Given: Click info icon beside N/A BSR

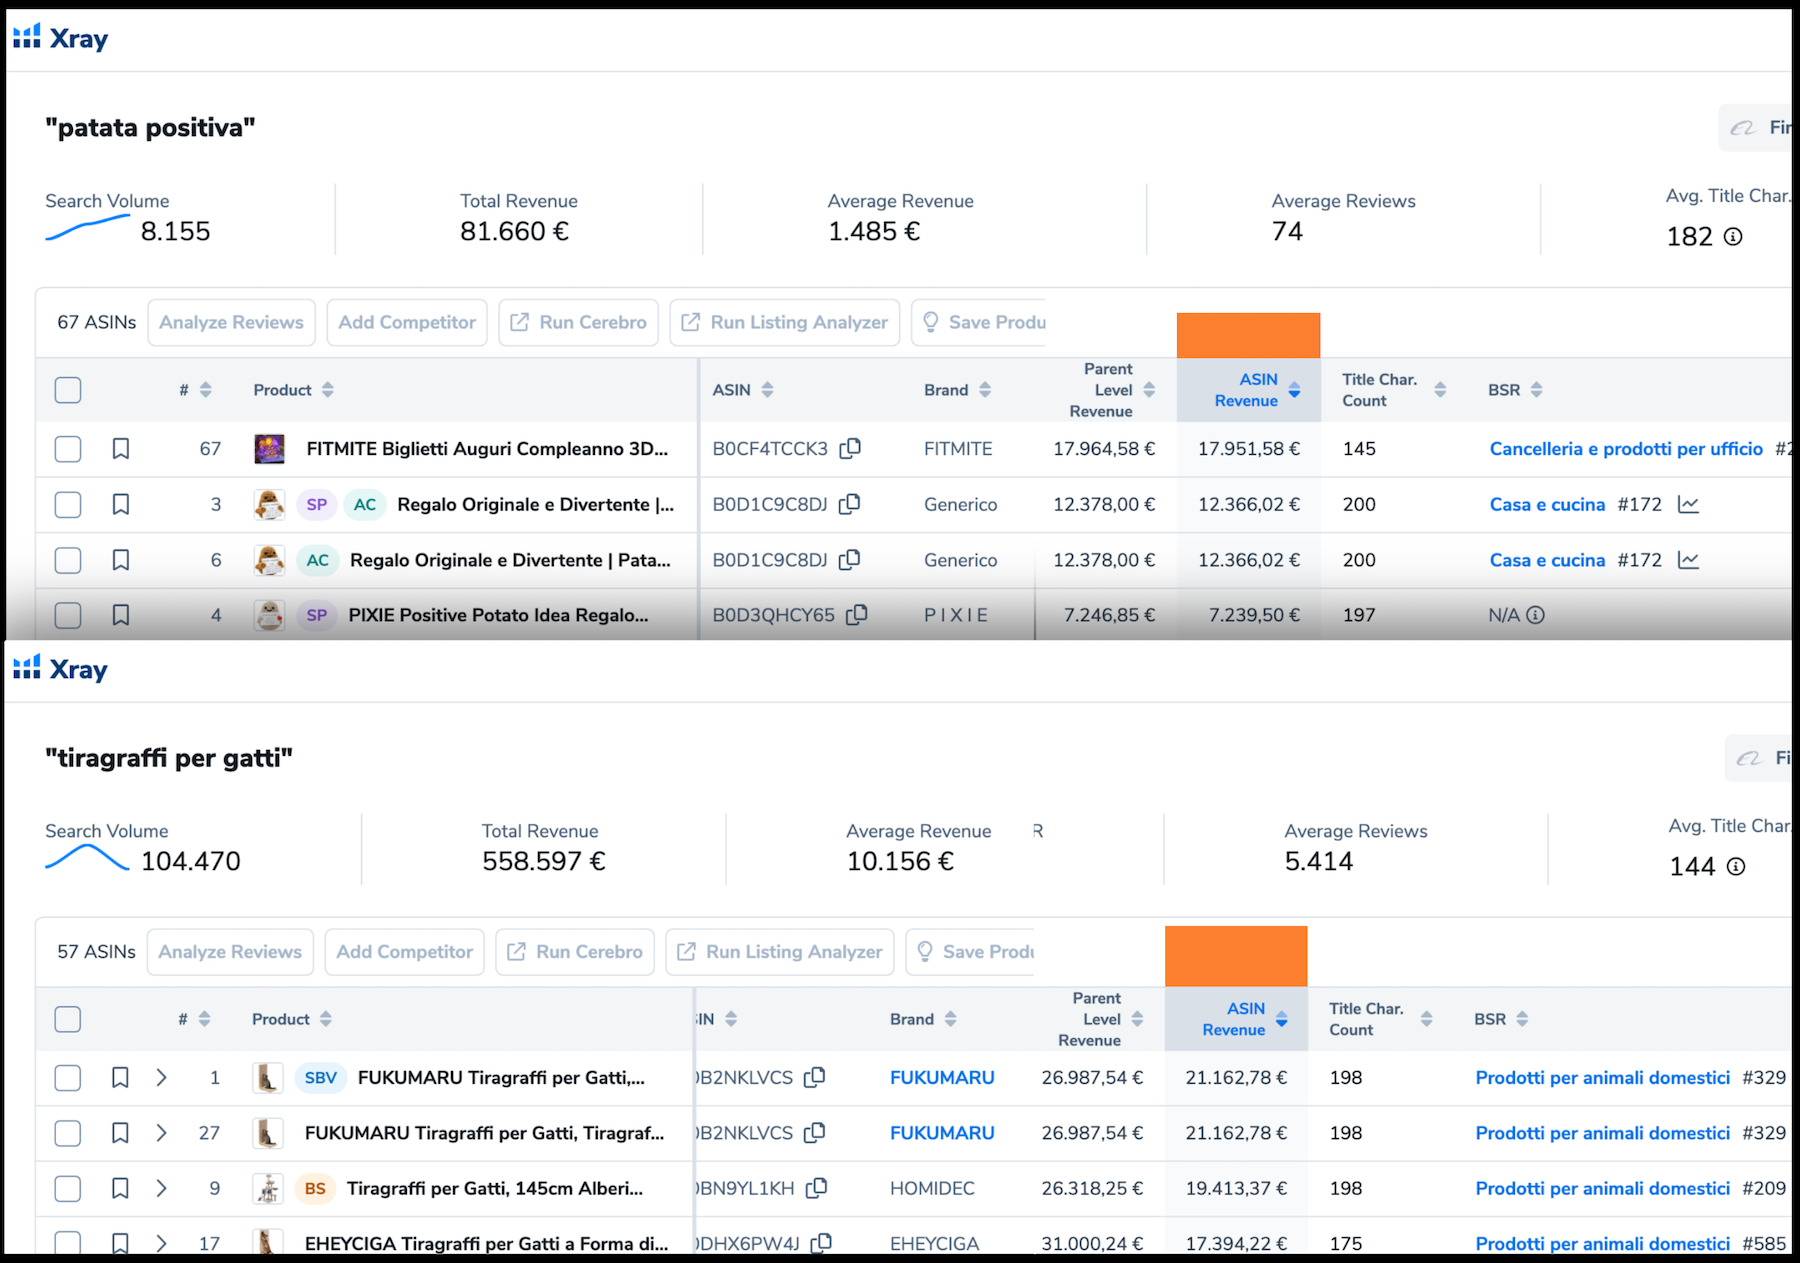Looking at the screenshot, I should click(x=1535, y=616).
